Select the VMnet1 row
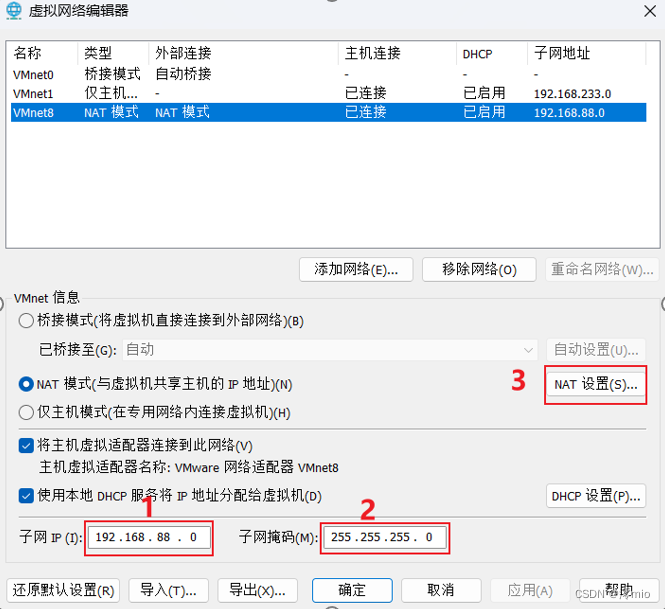The image size is (665, 609). [x=329, y=93]
